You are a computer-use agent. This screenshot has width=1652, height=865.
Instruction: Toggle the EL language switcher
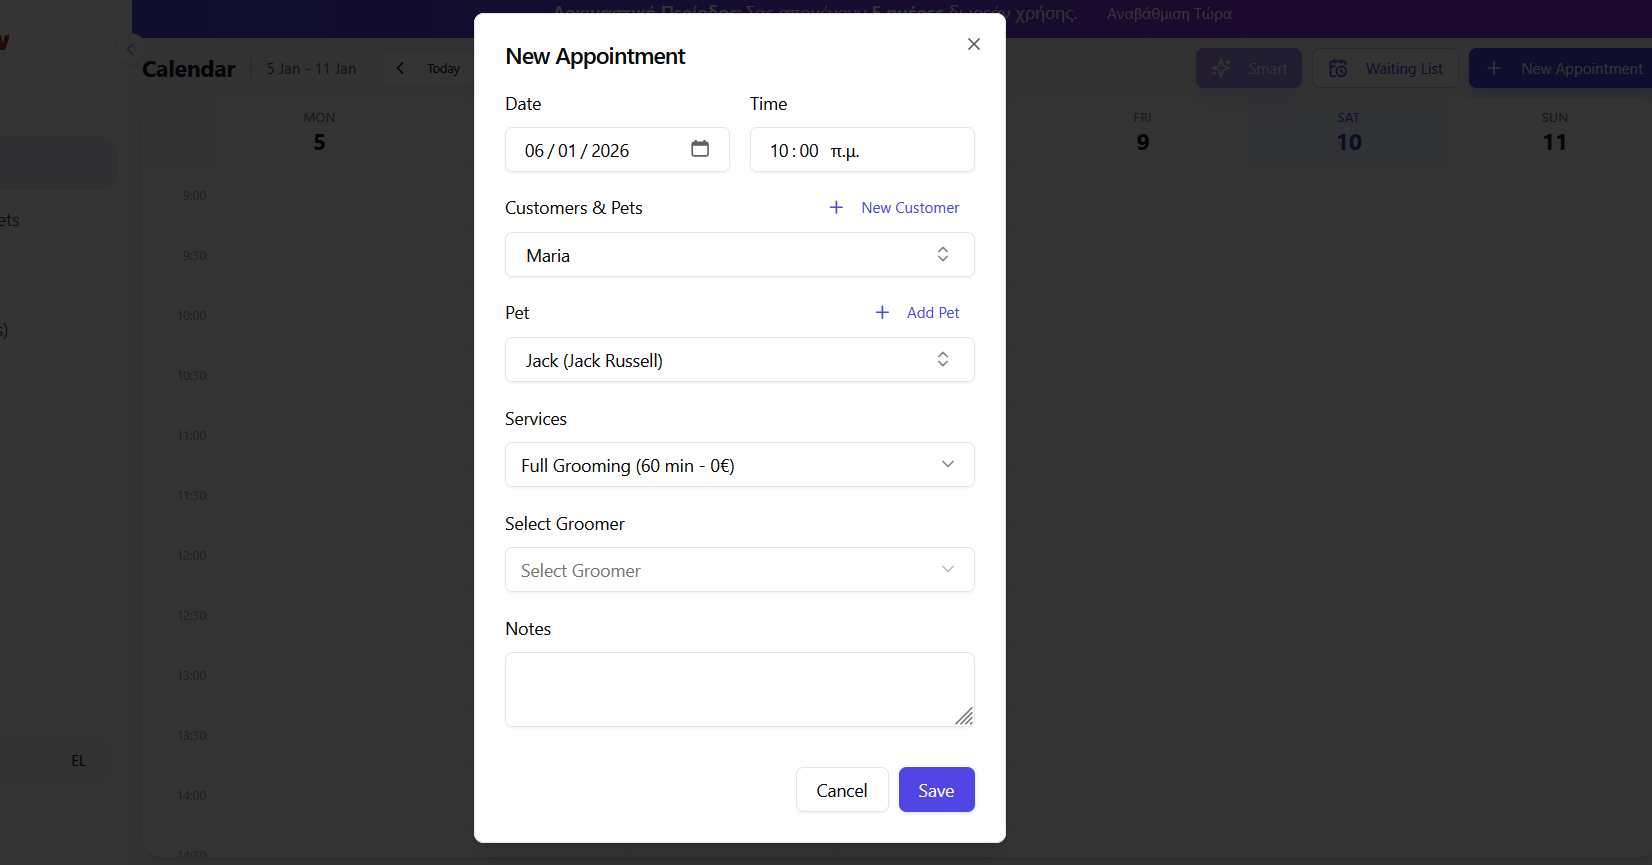point(78,760)
